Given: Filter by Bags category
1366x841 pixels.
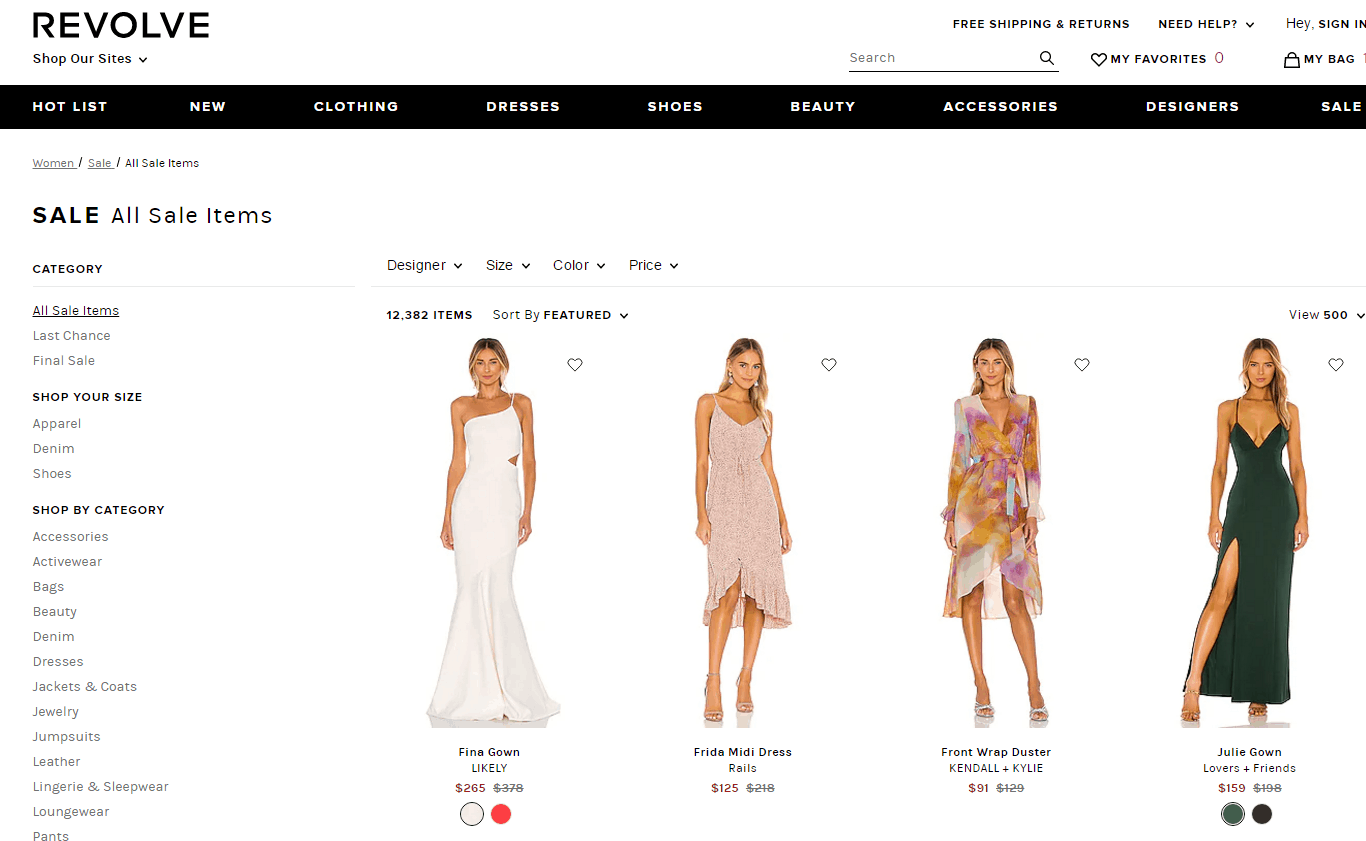Looking at the screenshot, I should click(x=48, y=587).
